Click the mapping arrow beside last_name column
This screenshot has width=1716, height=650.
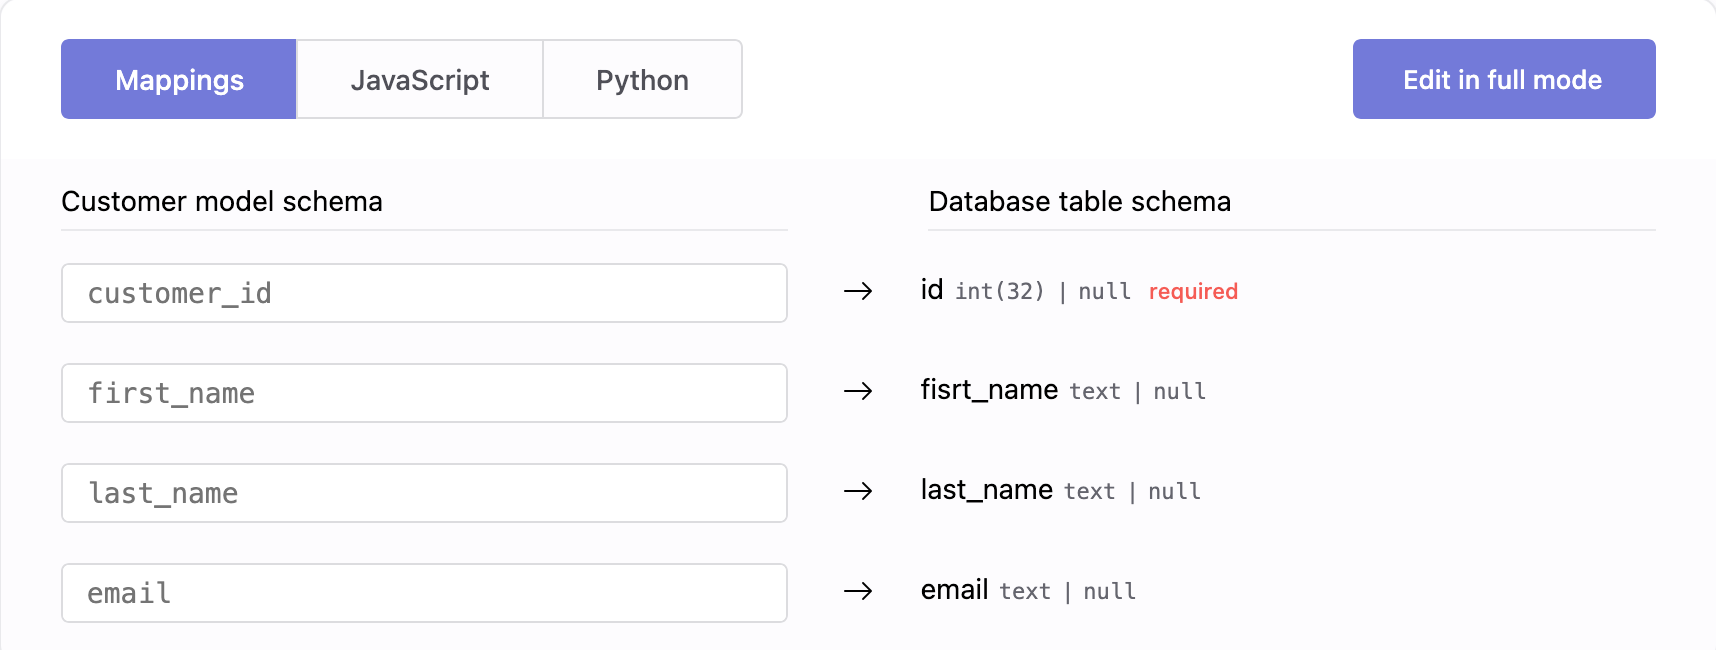pos(858,491)
